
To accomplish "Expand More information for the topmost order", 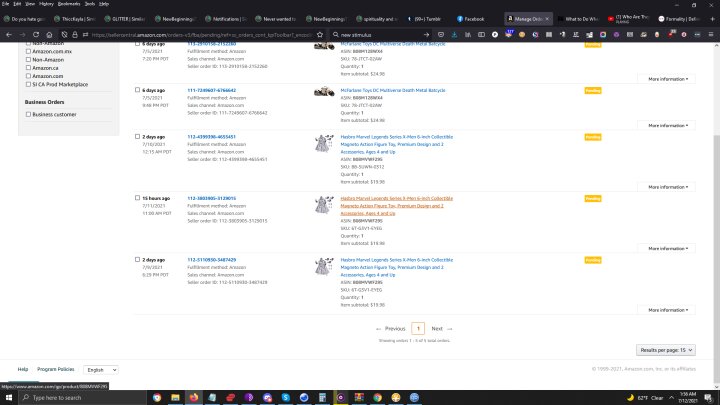I will (668, 79).
